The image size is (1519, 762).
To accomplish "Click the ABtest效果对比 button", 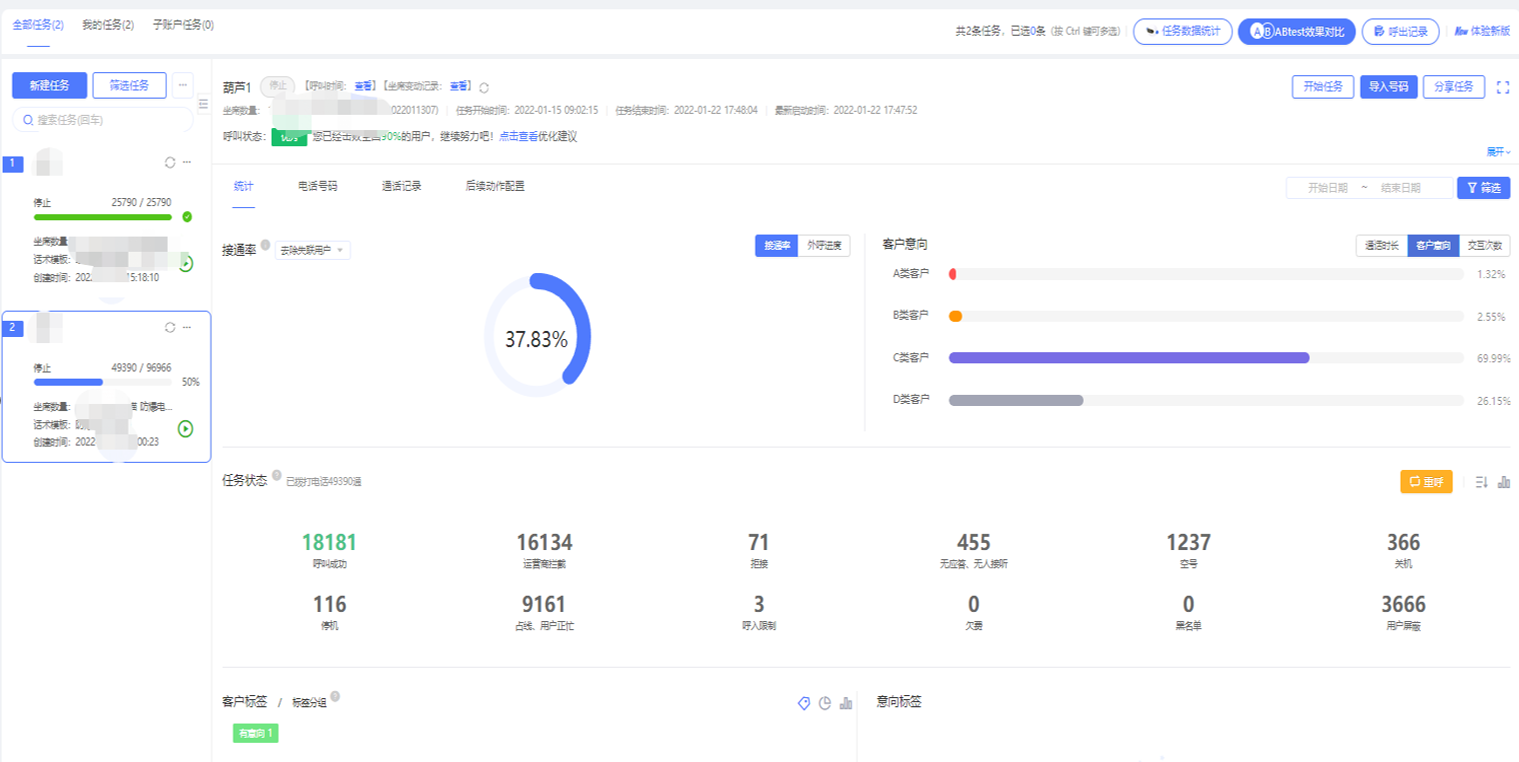I will point(1296,32).
